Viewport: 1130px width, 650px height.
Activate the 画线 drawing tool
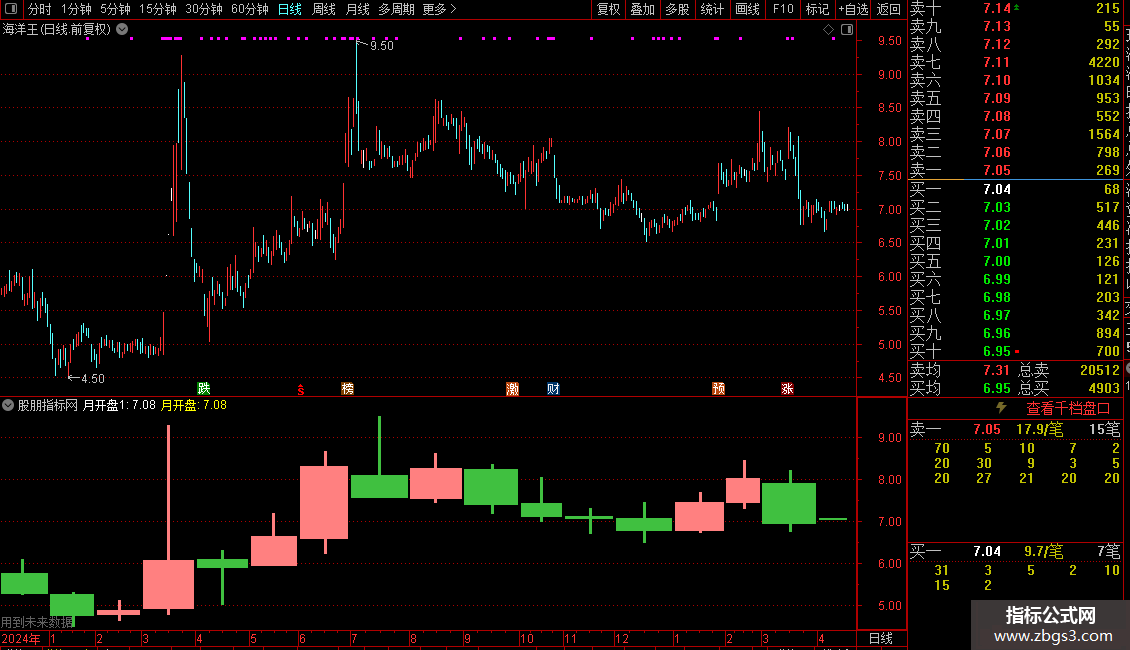[x=748, y=9]
